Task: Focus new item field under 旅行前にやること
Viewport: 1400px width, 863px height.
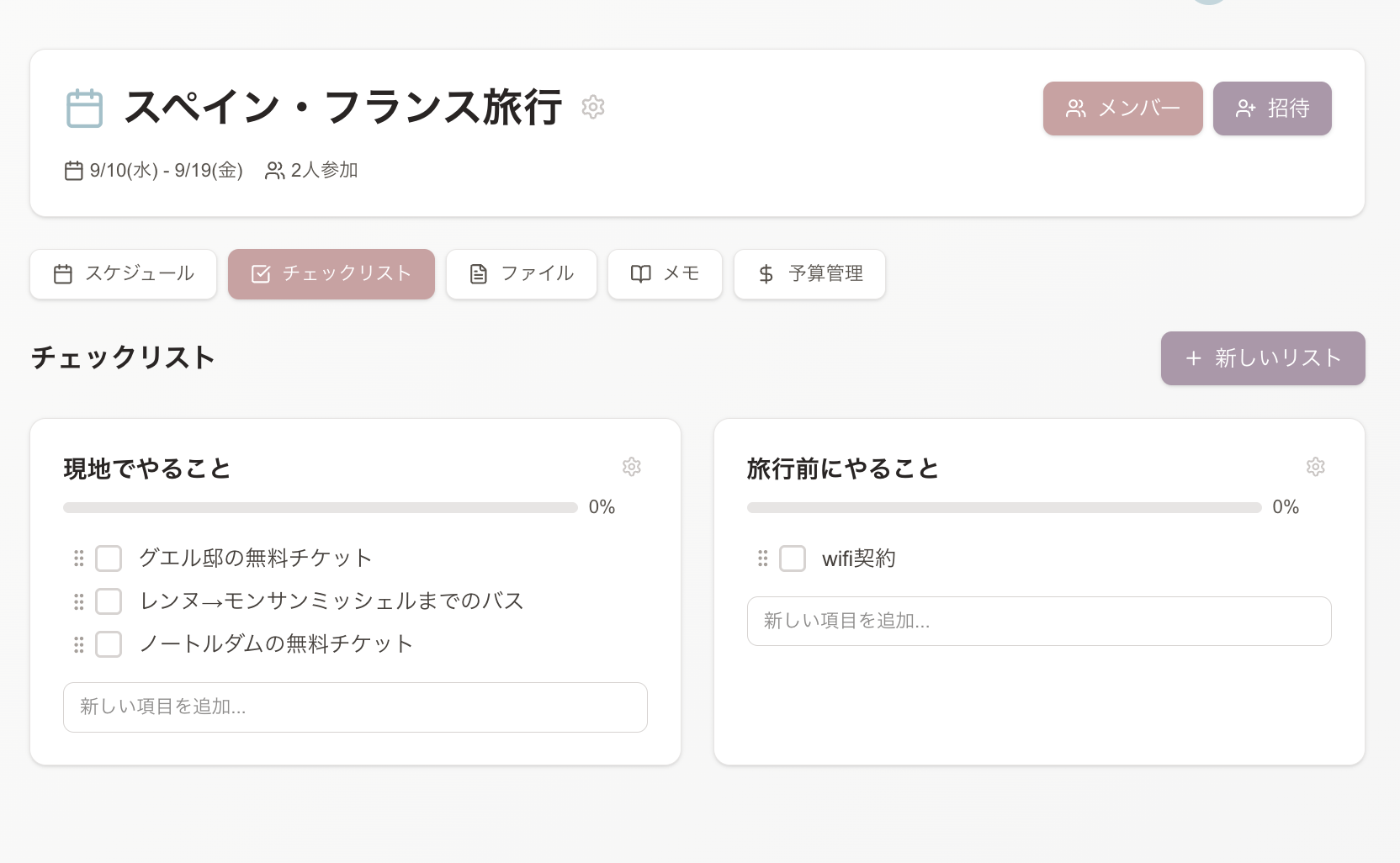Action: (x=1039, y=621)
